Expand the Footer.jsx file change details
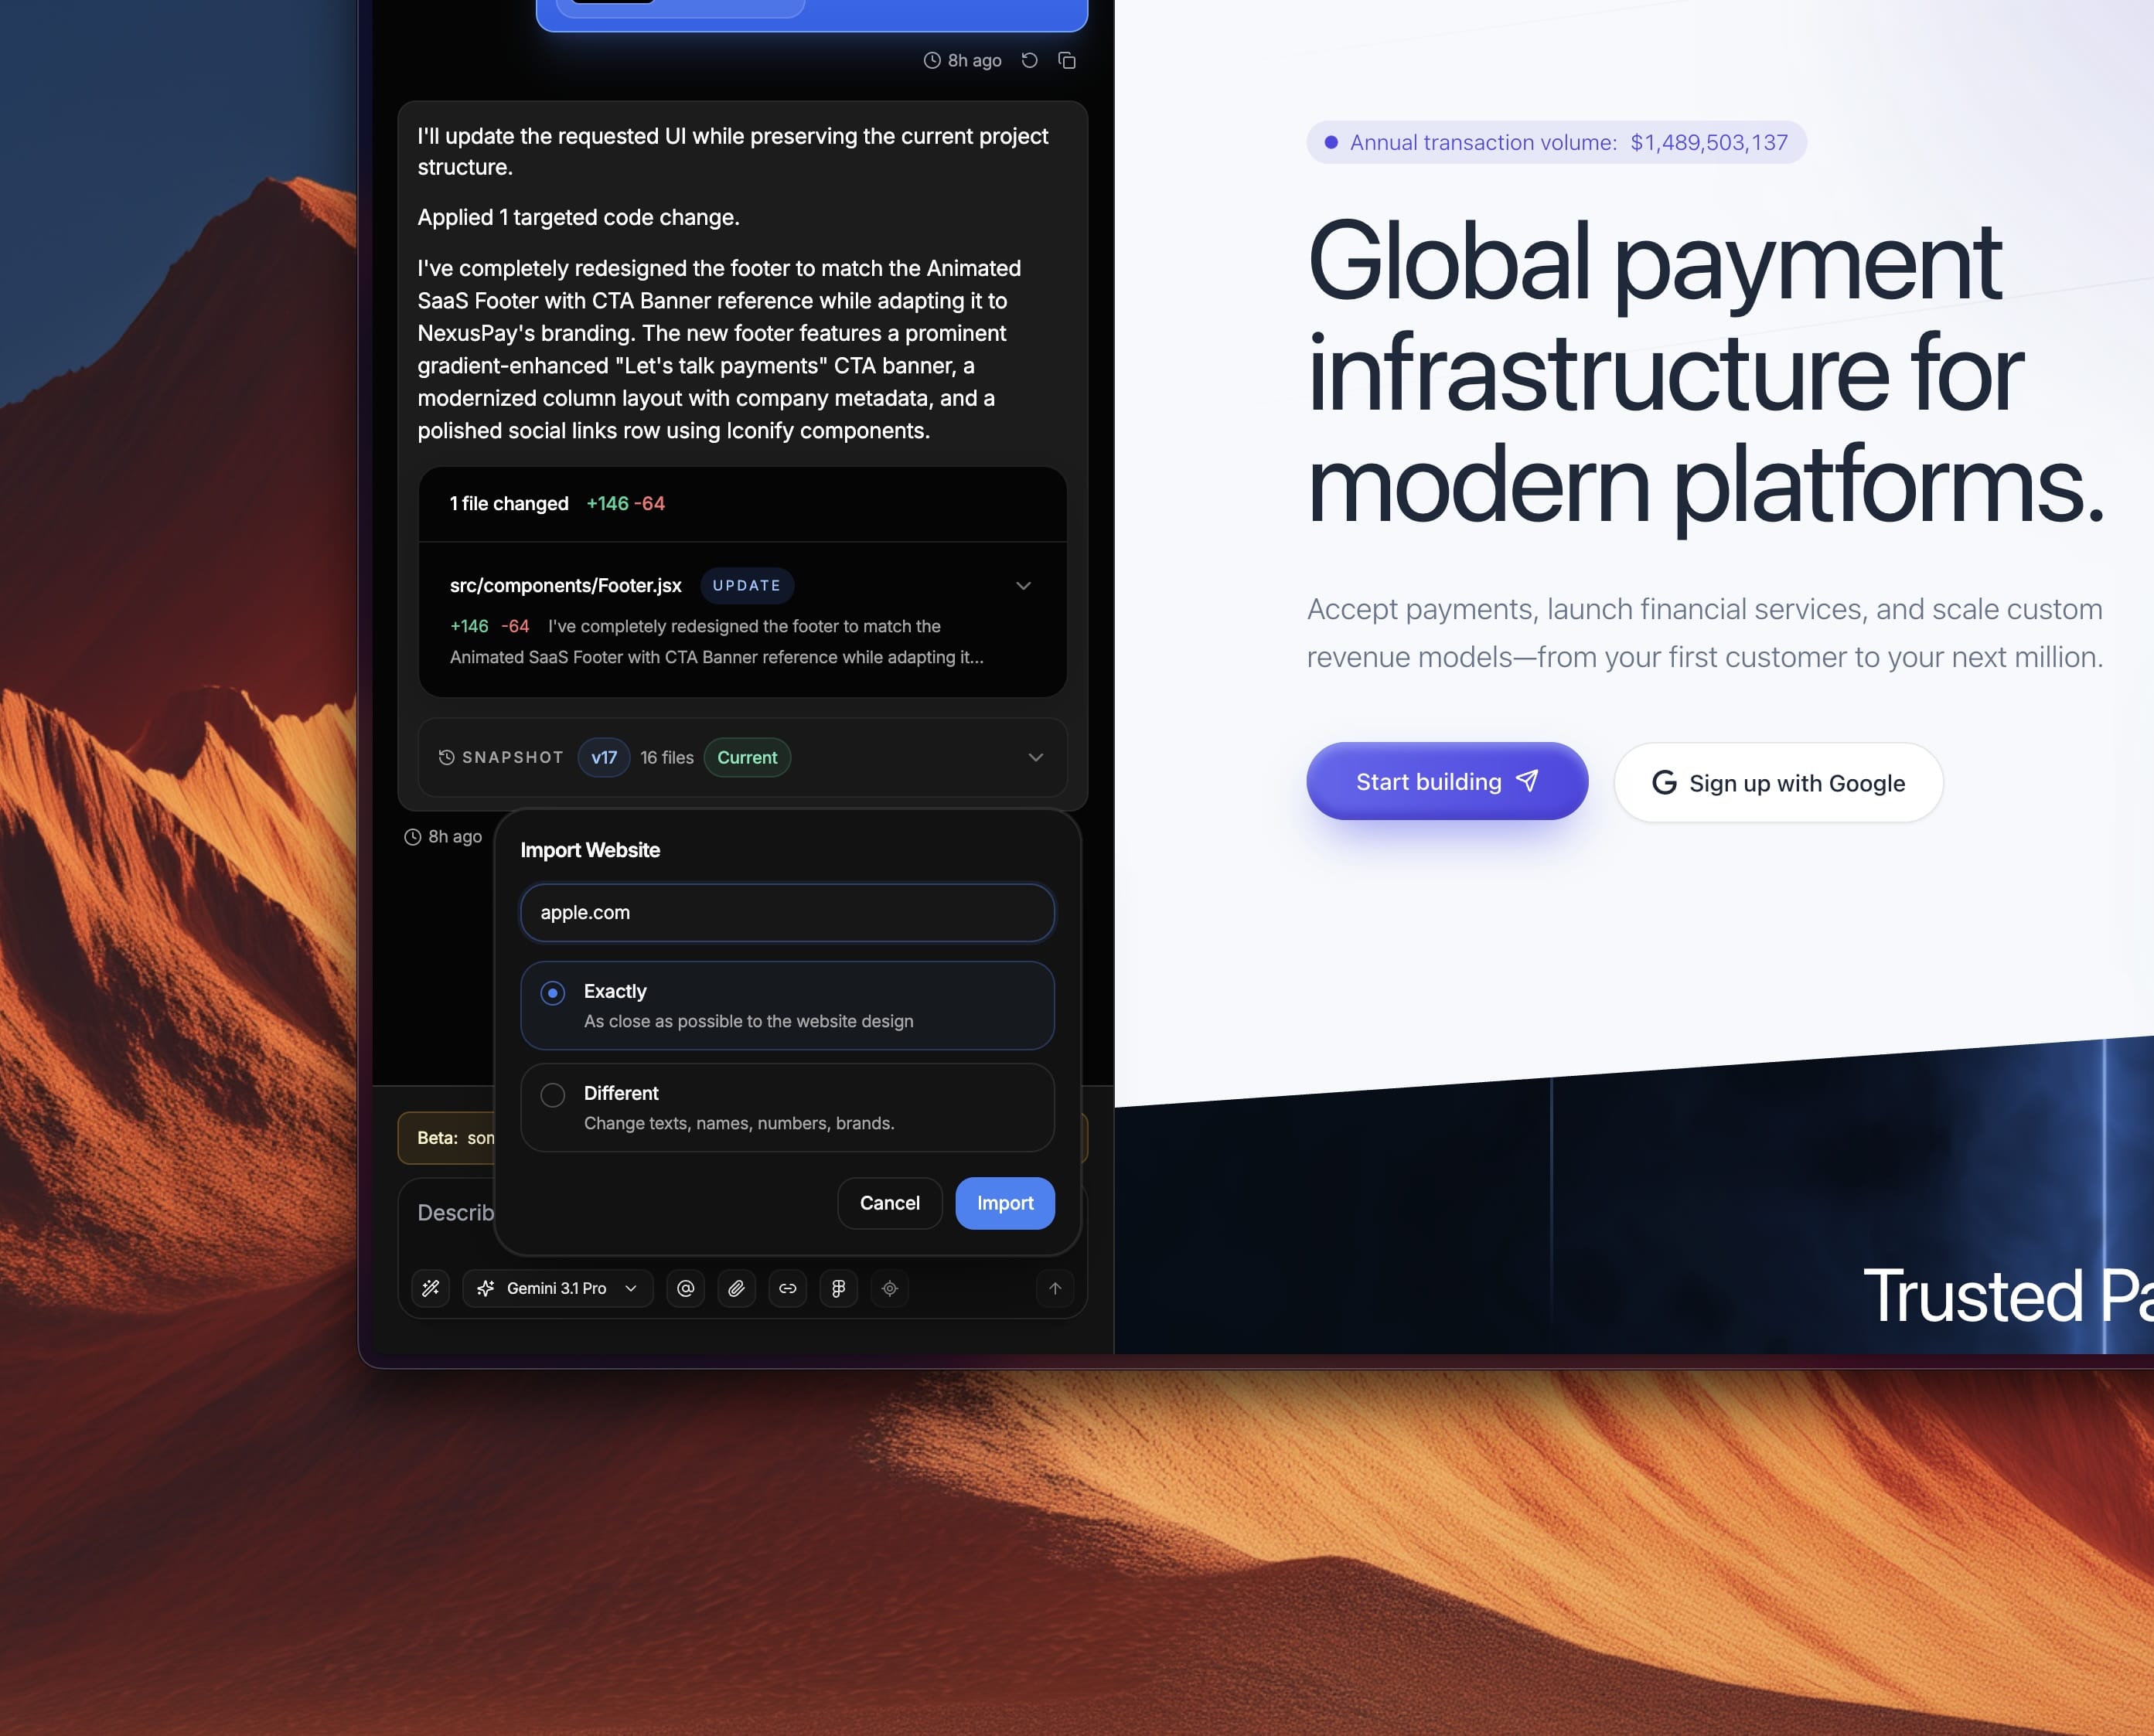This screenshot has width=2154, height=1736. point(1022,585)
